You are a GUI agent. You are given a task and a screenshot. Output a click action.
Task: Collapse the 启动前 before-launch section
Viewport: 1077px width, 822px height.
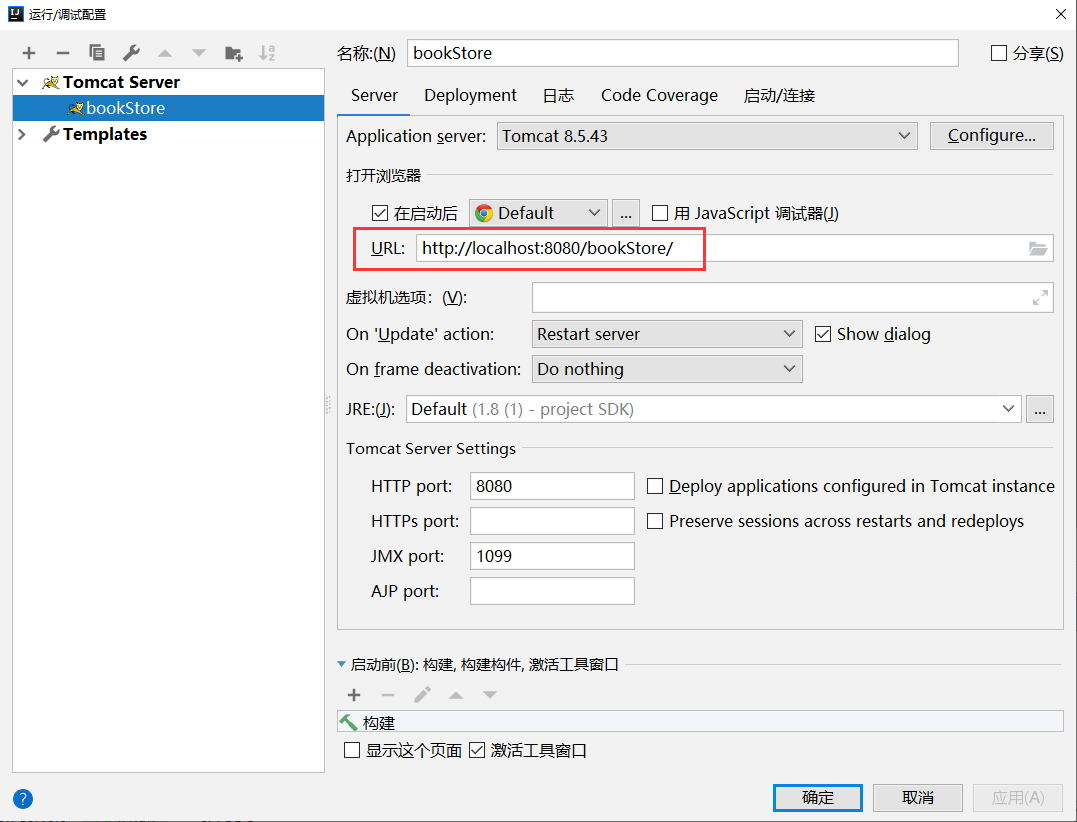(341, 665)
